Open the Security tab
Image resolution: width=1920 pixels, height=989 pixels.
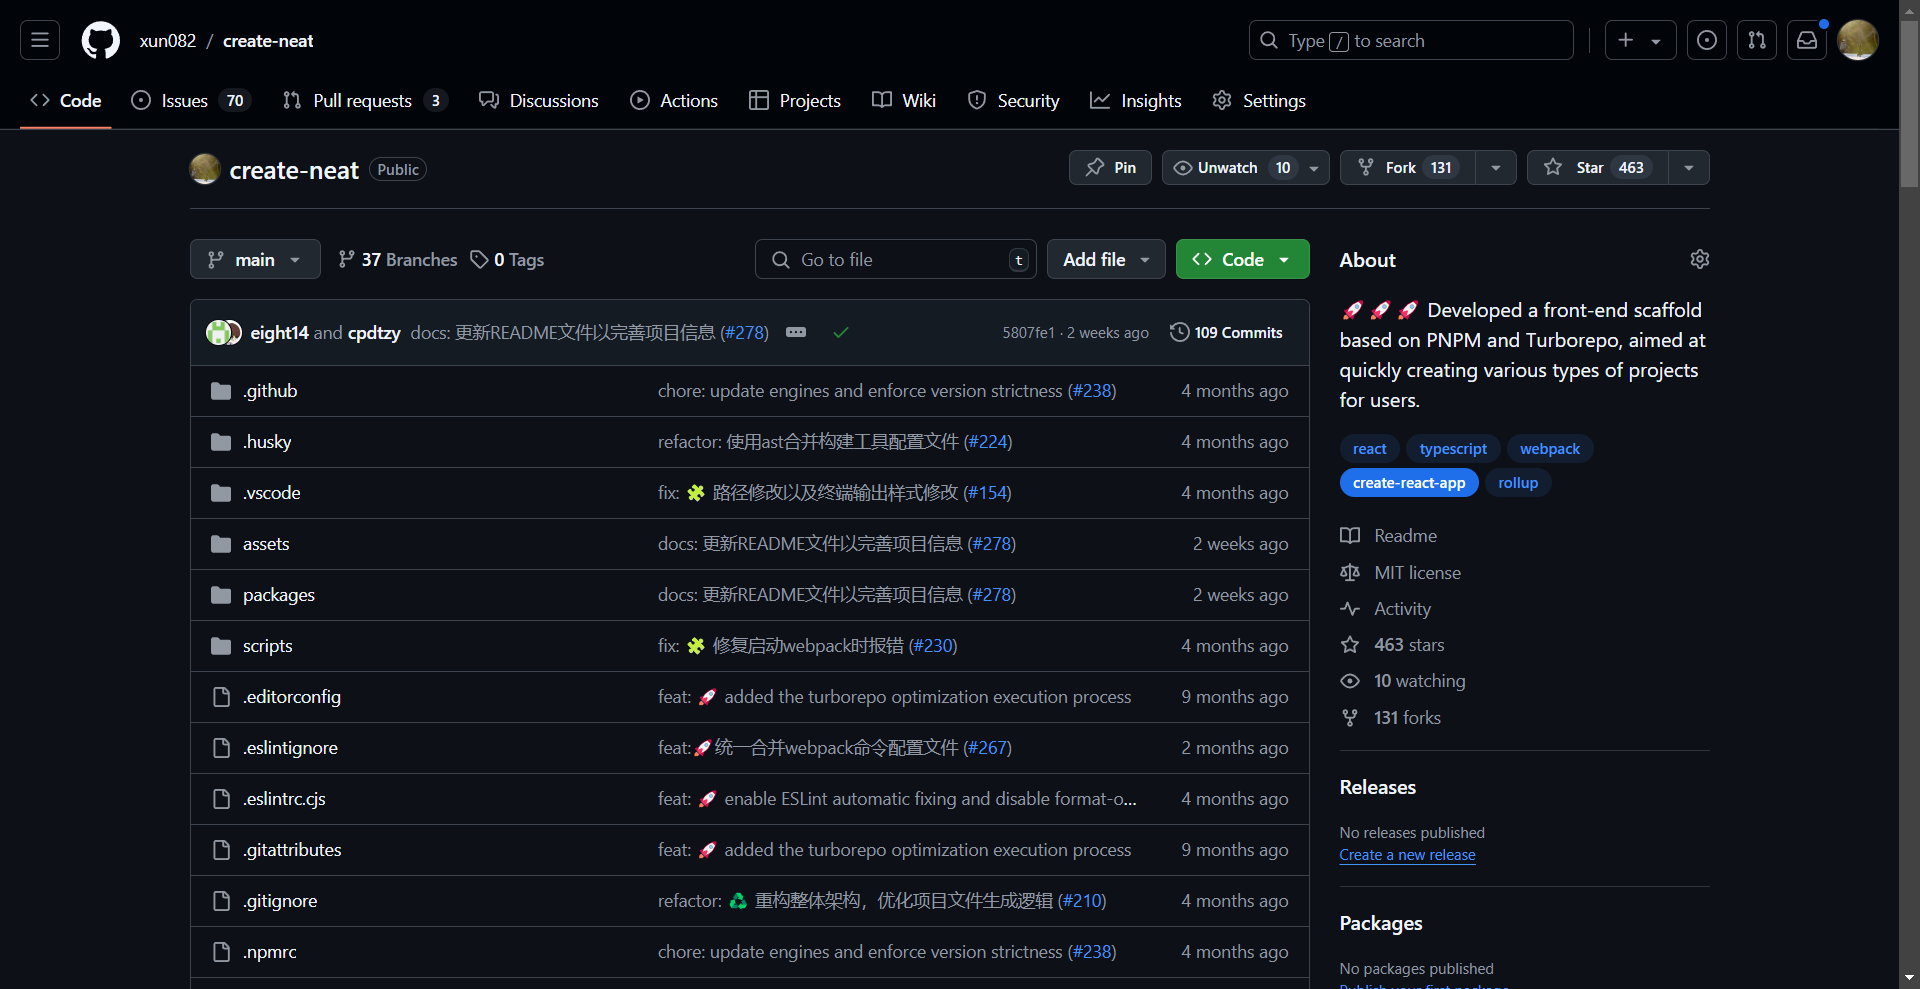1013,100
